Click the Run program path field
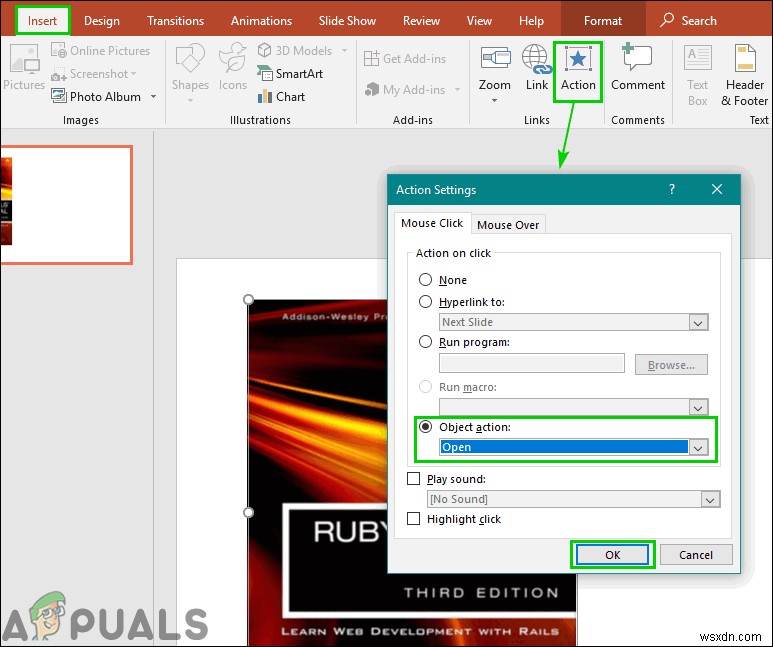The height and width of the screenshot is (647, 773). [x=531, y=363]
